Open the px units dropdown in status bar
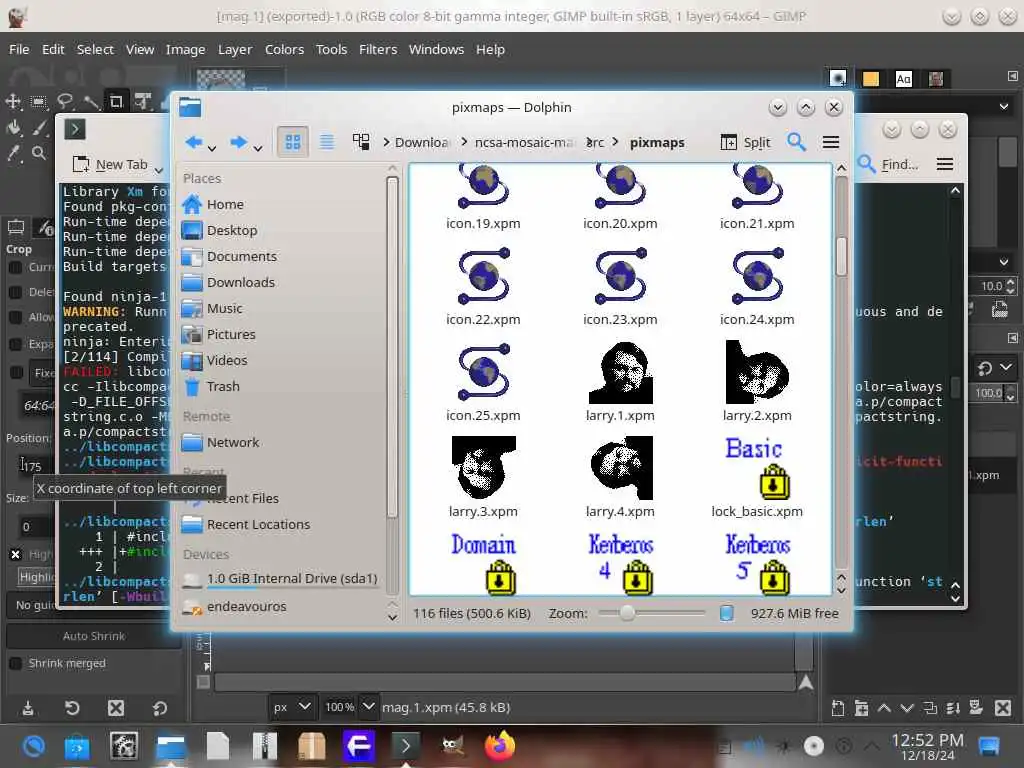Image resolution: width=1024 pixels, height=768 pixels. click(293, 707)
